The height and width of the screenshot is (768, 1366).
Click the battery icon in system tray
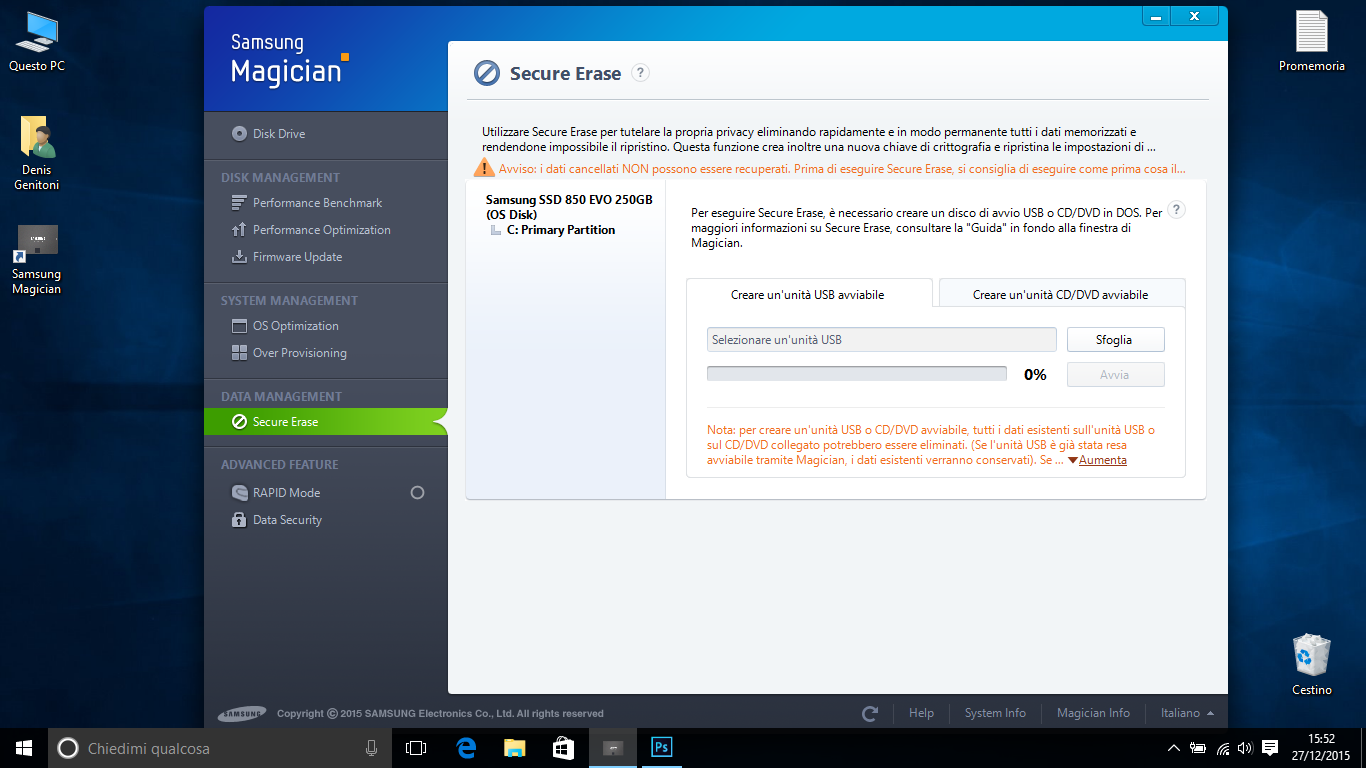(1198, 748)
